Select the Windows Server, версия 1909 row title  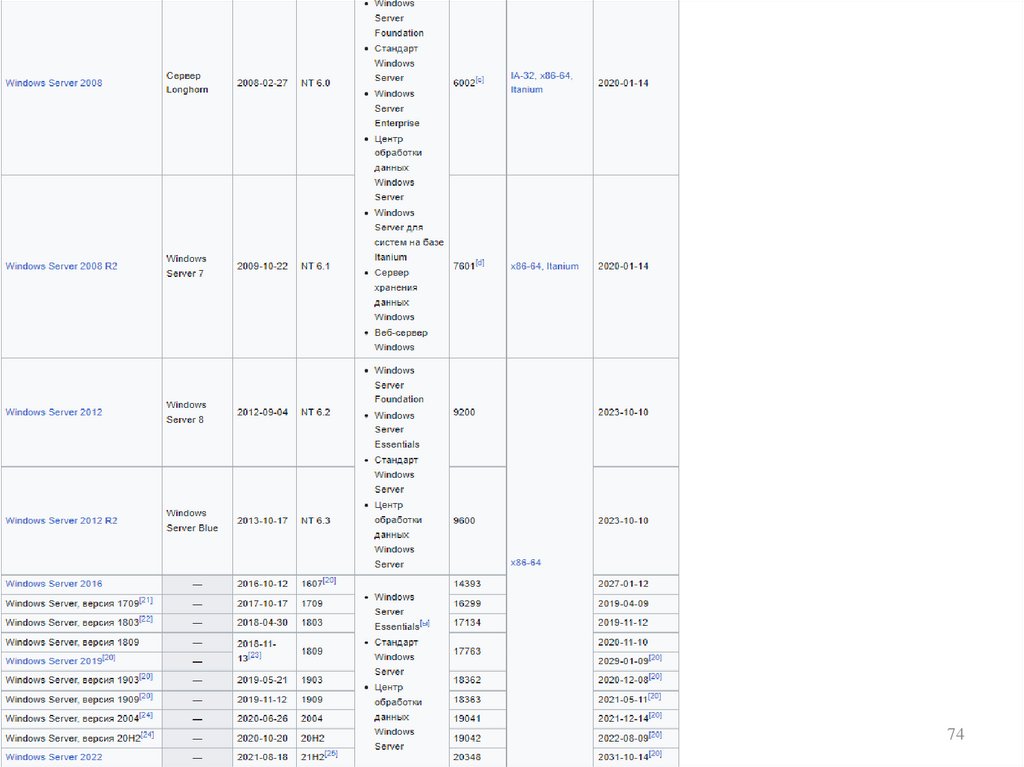pos(72,700)
